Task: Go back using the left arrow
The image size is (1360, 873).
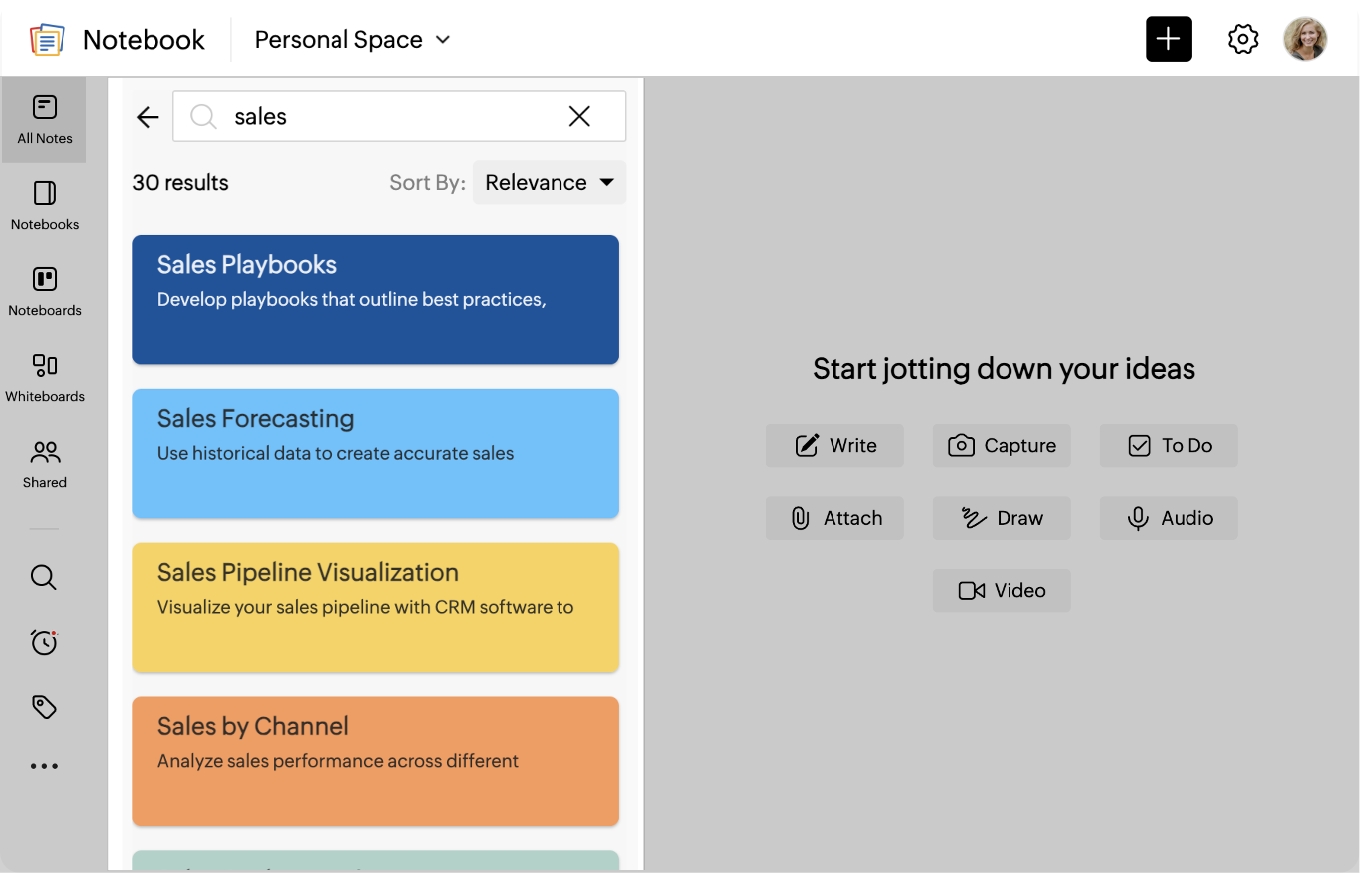Action: [x=148, y=117]
